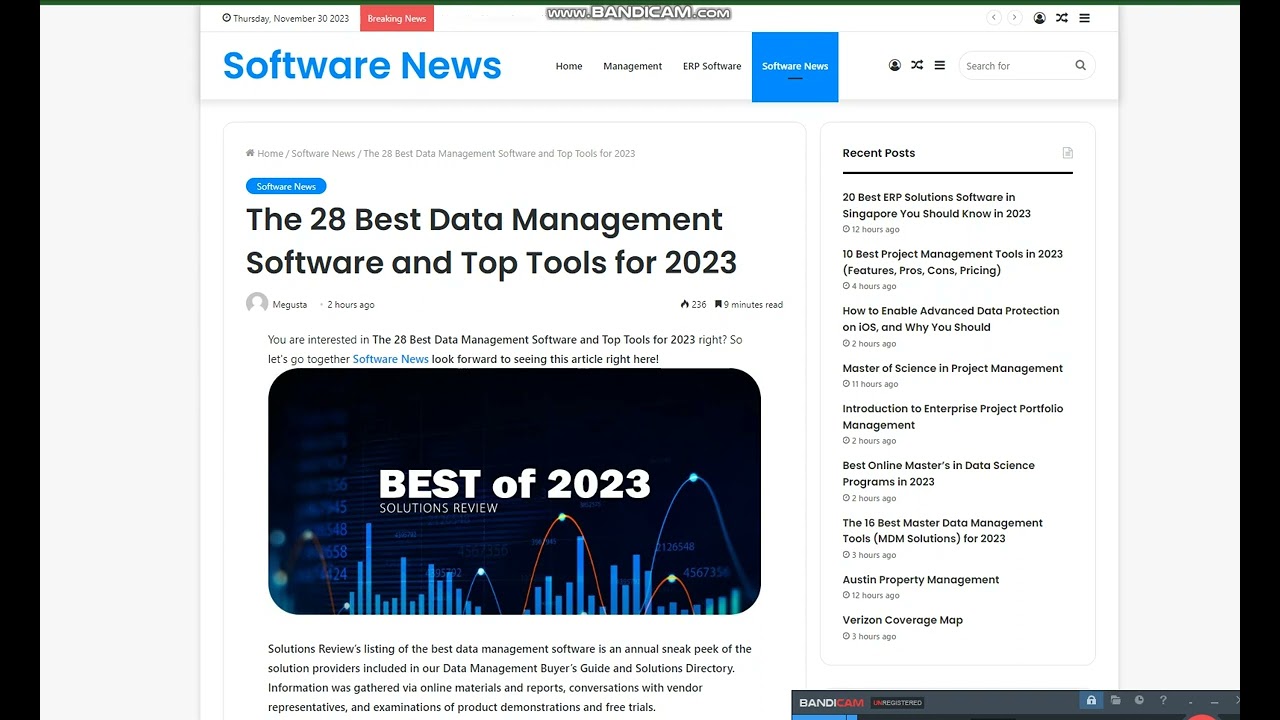The height and width of the screenshot is (720, 1280).
Task: Click random article icon beside search box
Action: coord(917,65)
